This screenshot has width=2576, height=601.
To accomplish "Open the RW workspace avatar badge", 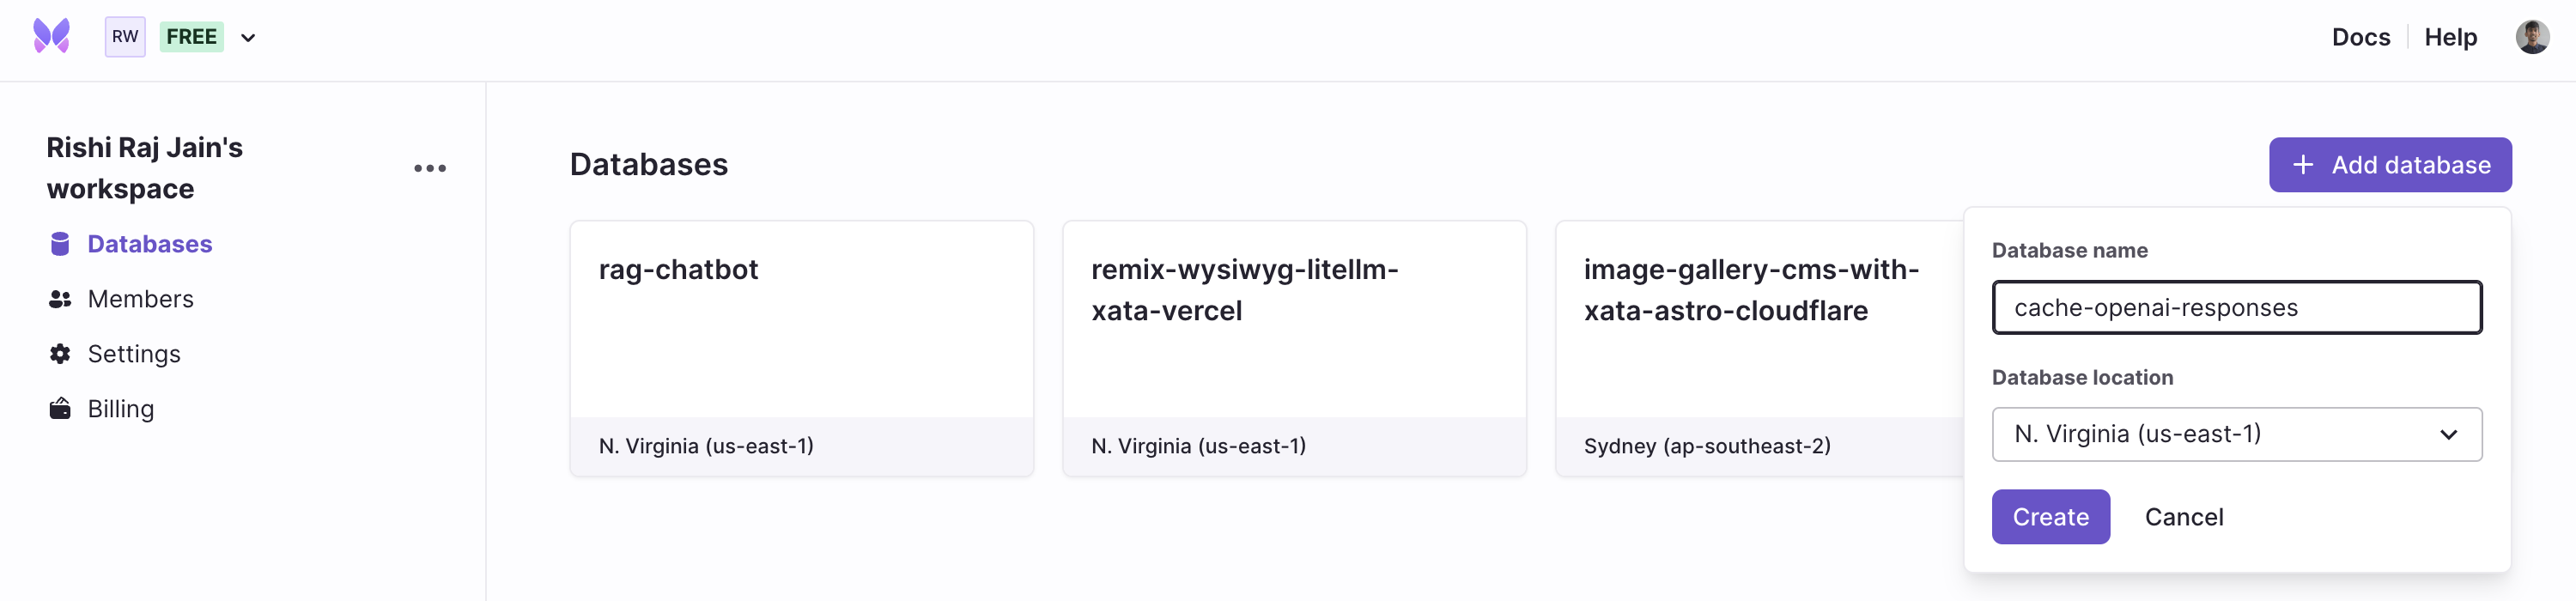I will pyautogui.click(x=125, y=37).
